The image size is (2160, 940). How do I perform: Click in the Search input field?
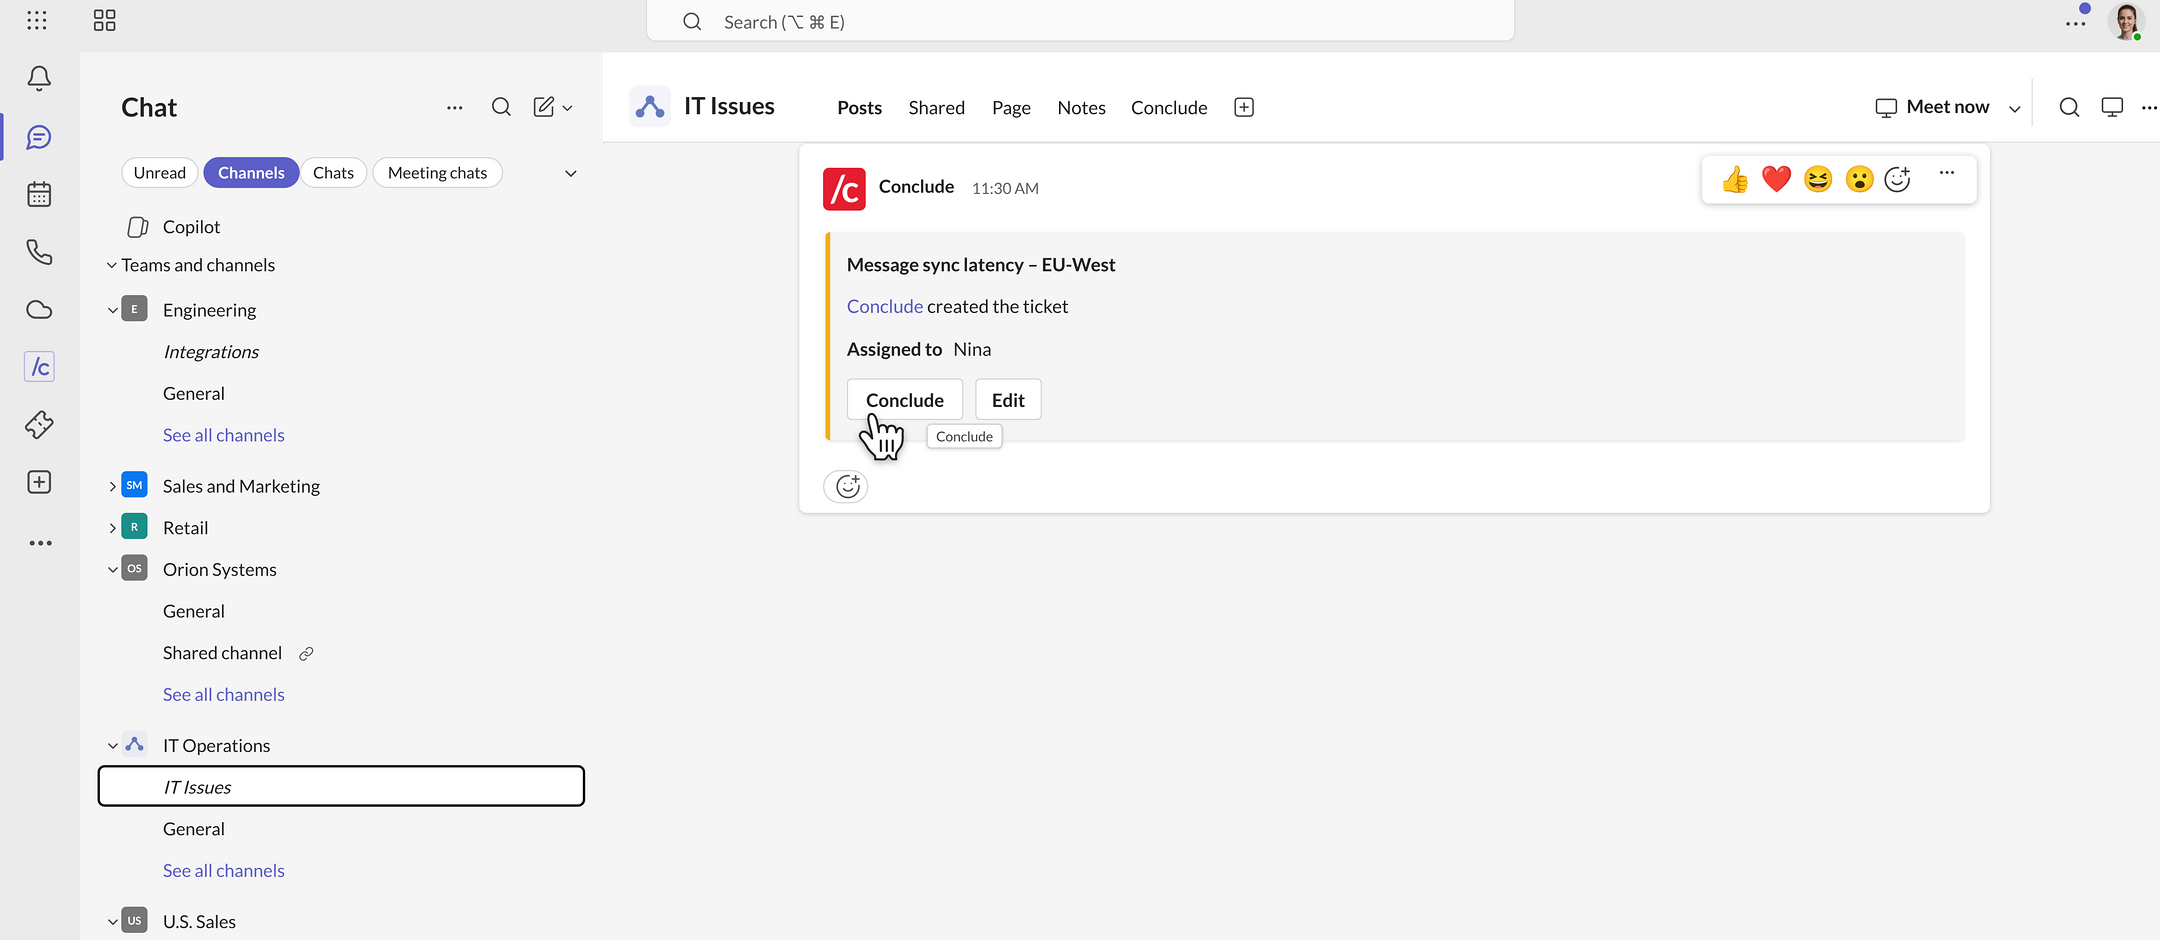pyautogui.click(x=1080, y=21)
